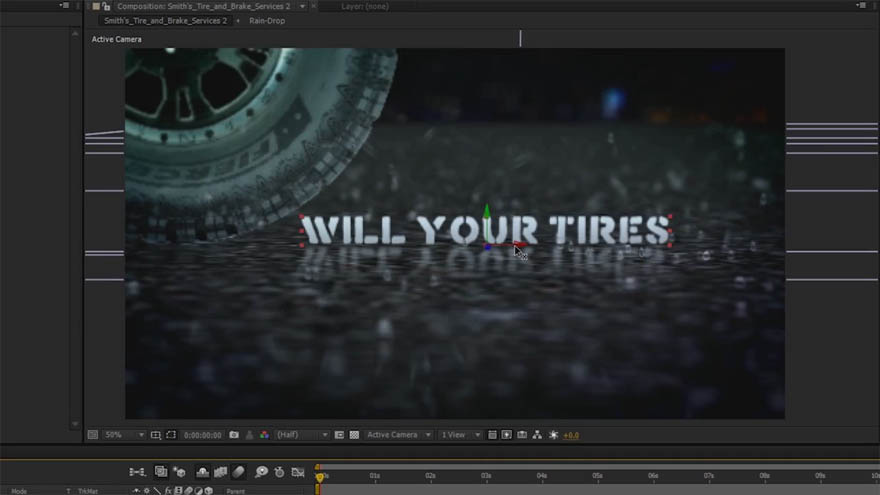This screenshot has width=880, height=495.
Task: Click the Collapse Transformations column icon
Action: (146, 491)
